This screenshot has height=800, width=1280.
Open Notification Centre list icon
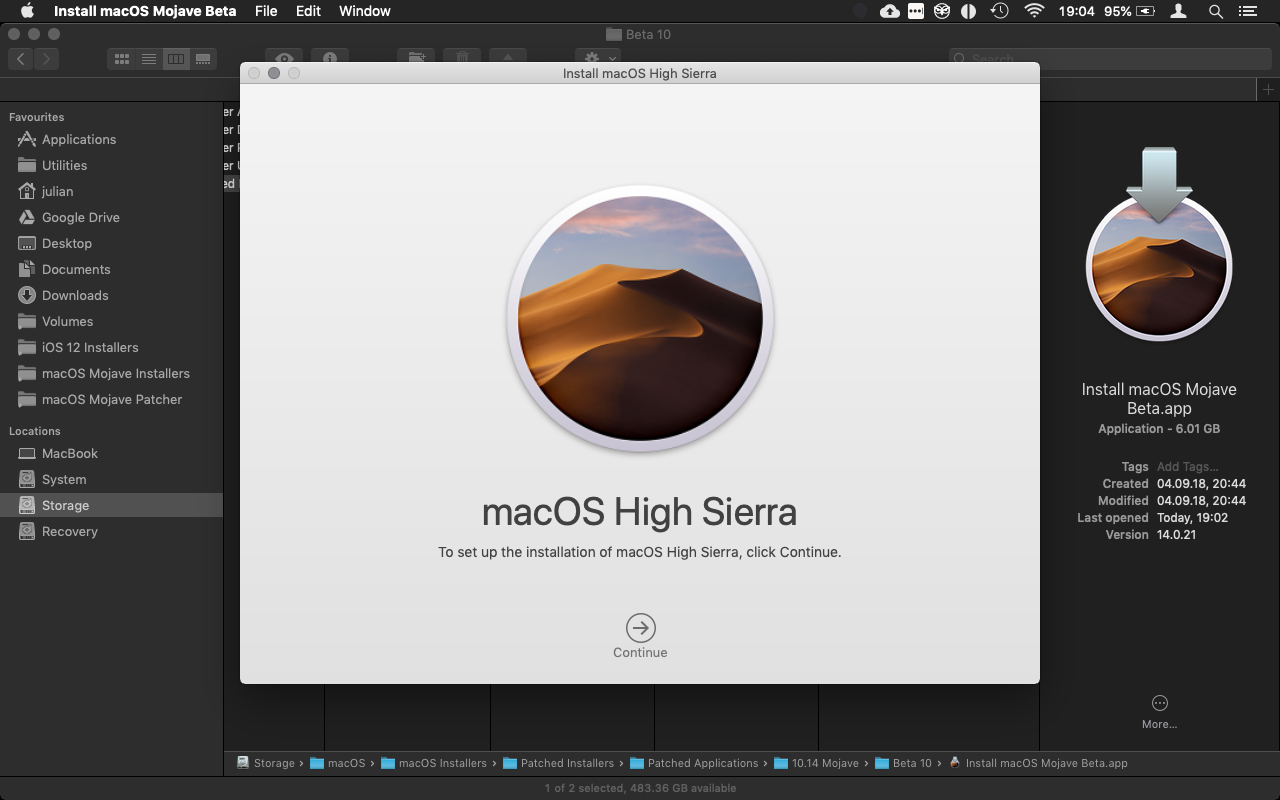point(1247,11)
